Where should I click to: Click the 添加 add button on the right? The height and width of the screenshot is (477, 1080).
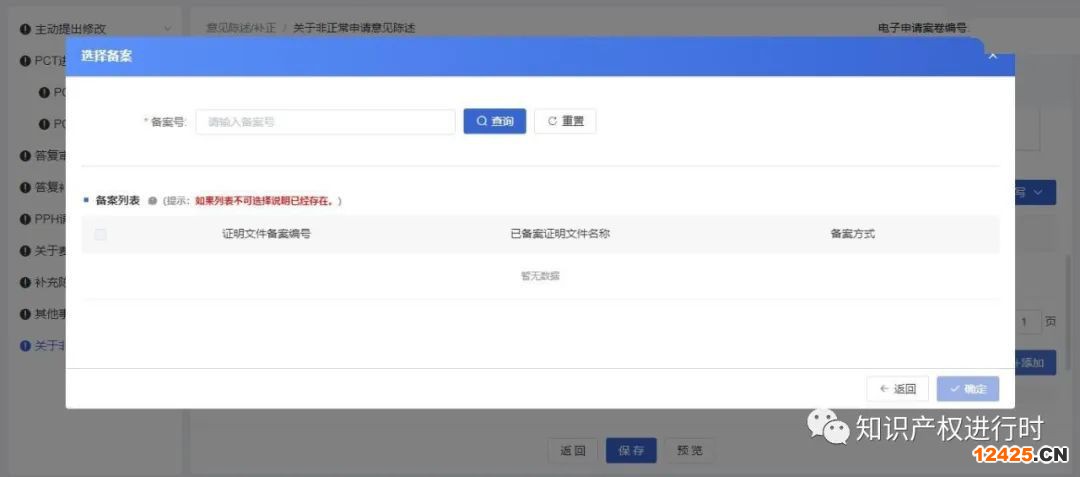[x=1035, y=362]
